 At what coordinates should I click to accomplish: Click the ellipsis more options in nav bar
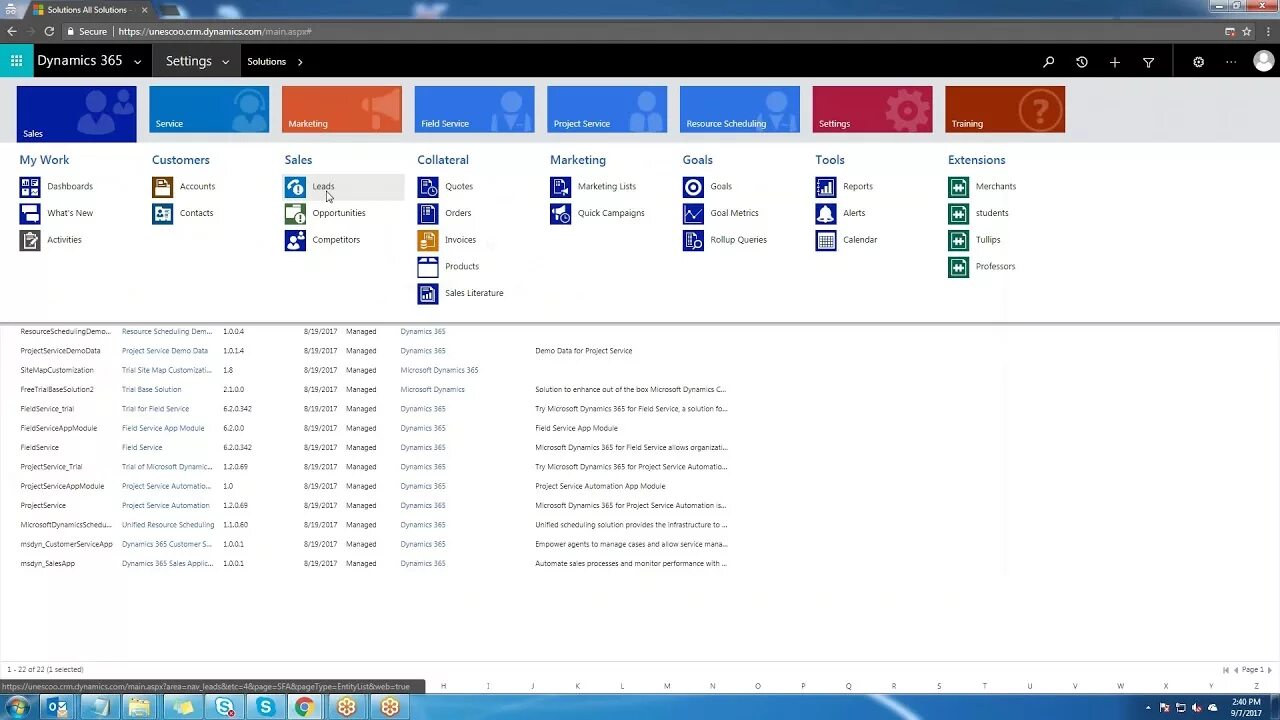pyautogui.click(x=1231, y=62)
